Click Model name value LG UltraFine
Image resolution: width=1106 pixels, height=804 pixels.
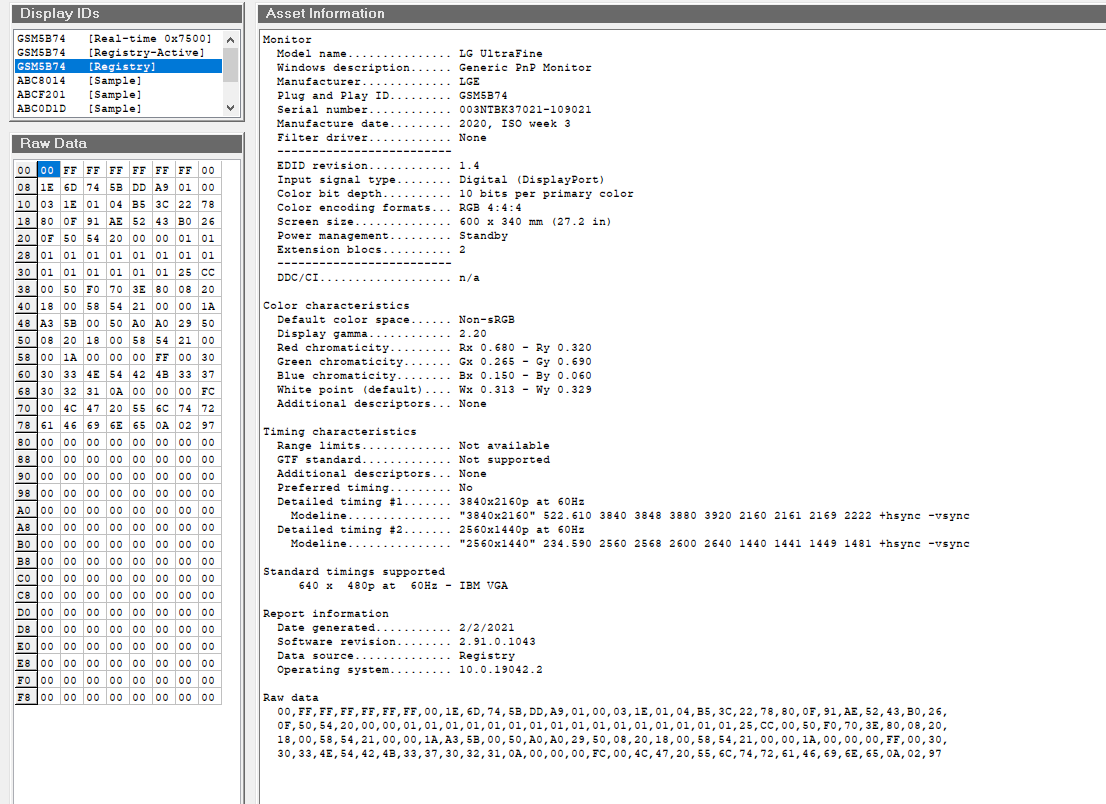pos(501,54)
